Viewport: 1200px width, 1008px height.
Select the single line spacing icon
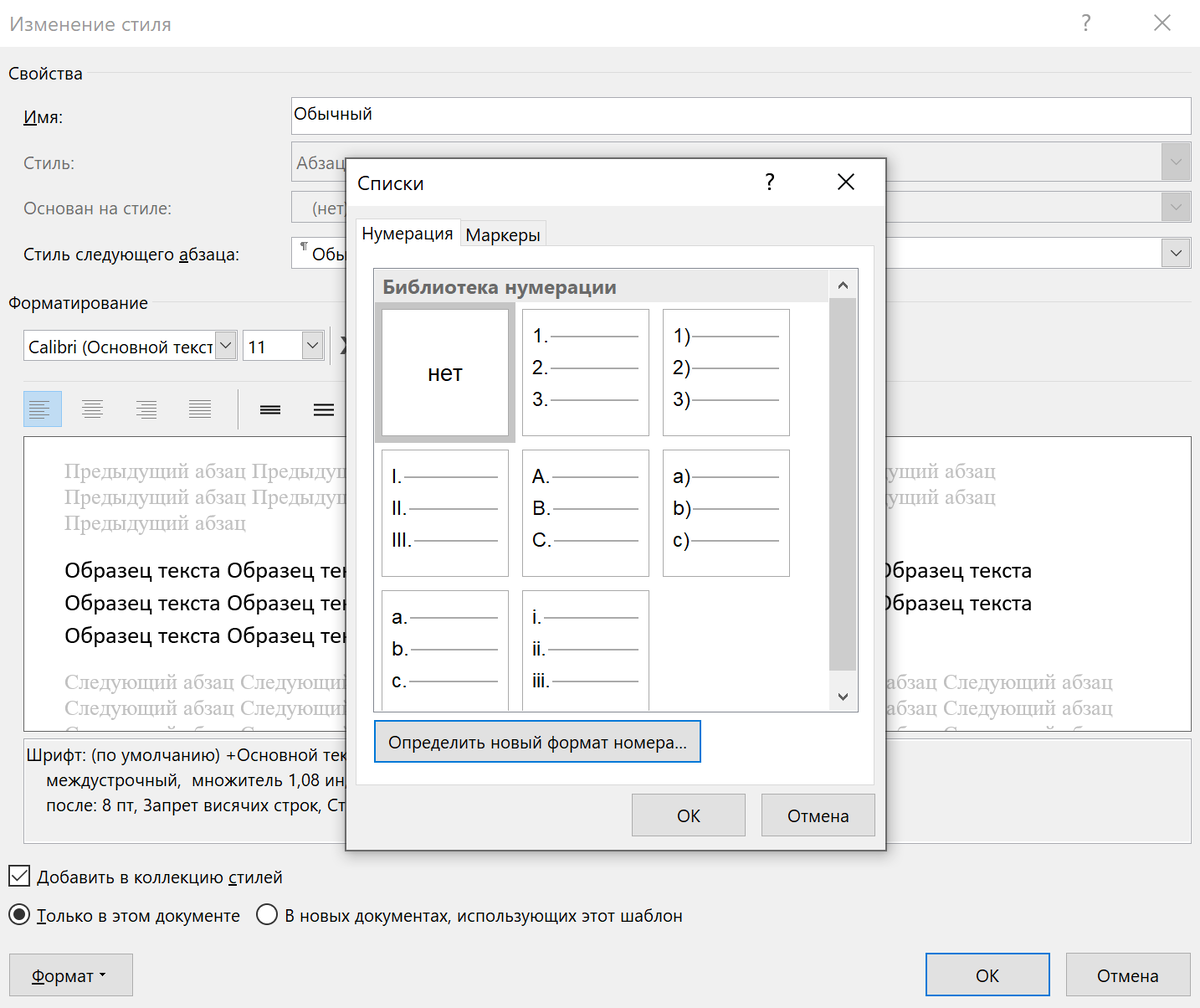click(269, 408)
